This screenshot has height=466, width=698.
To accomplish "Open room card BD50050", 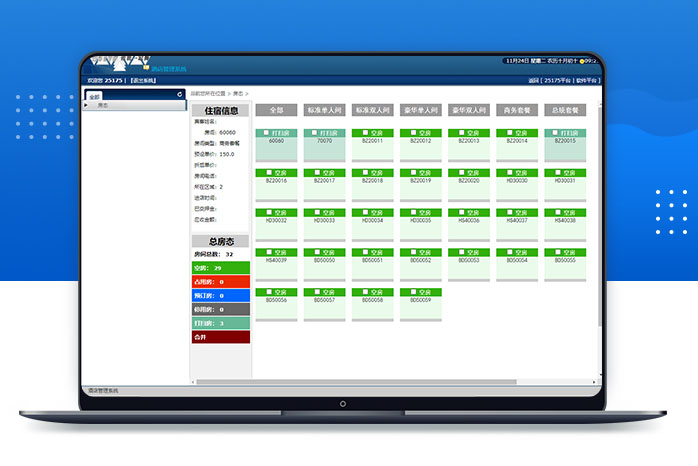I will point(325,265).
